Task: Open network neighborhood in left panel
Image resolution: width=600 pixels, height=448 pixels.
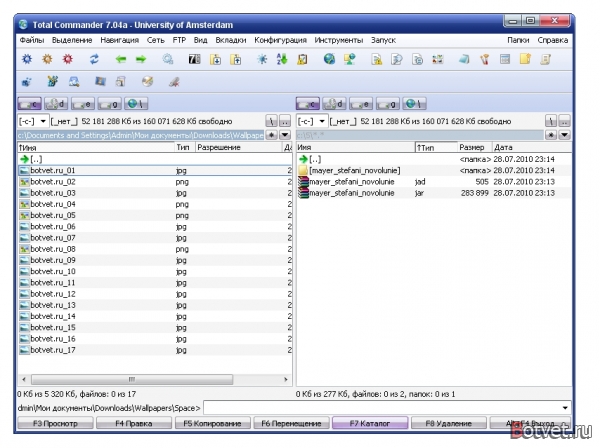Action: tap(136, 104)
